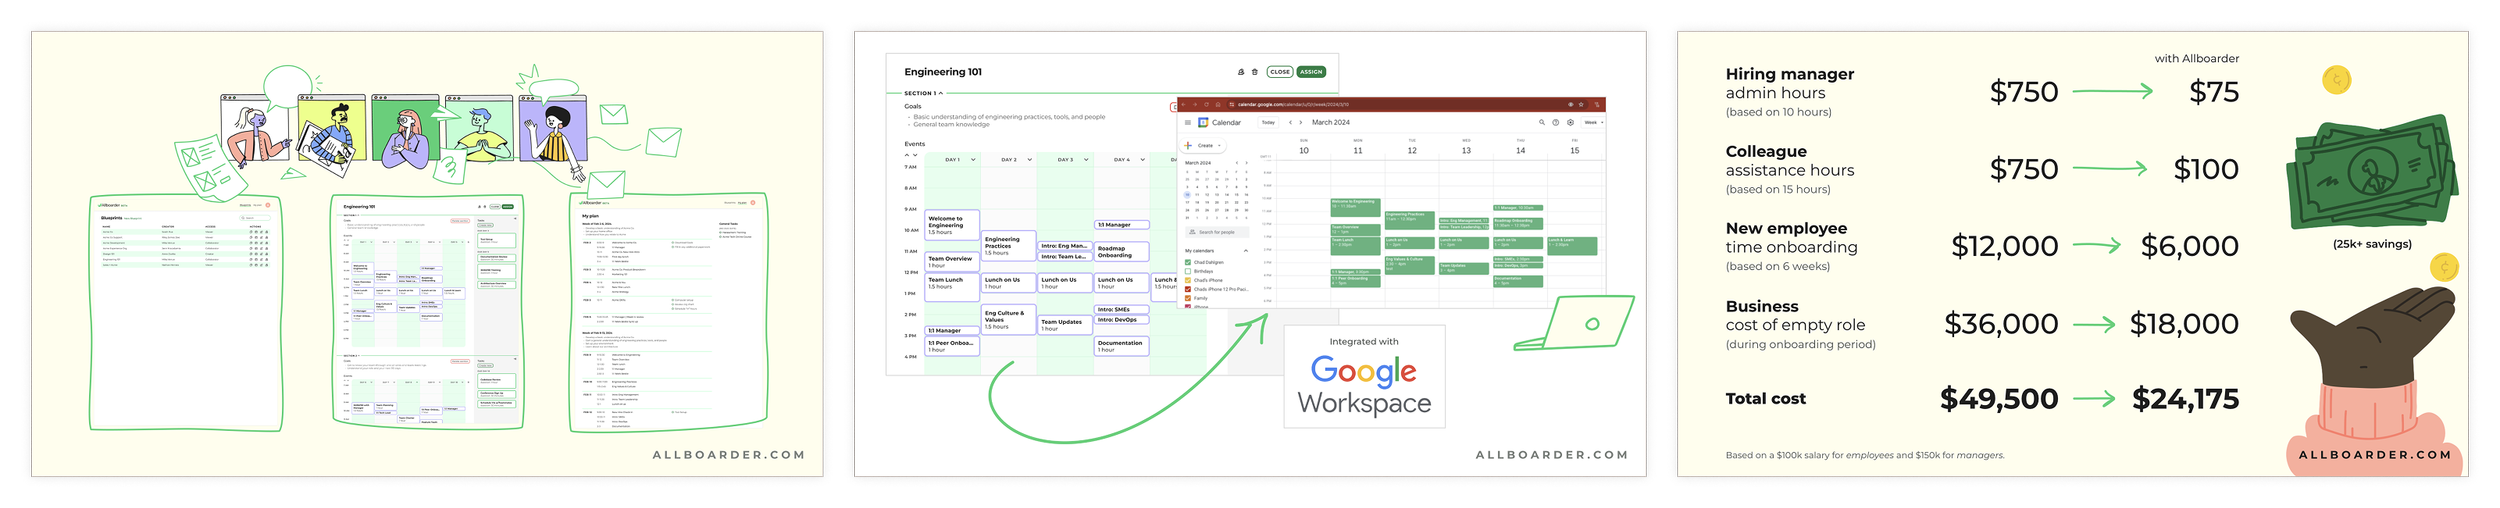Toggle the Family calendar checkbox

[1188, 298]
